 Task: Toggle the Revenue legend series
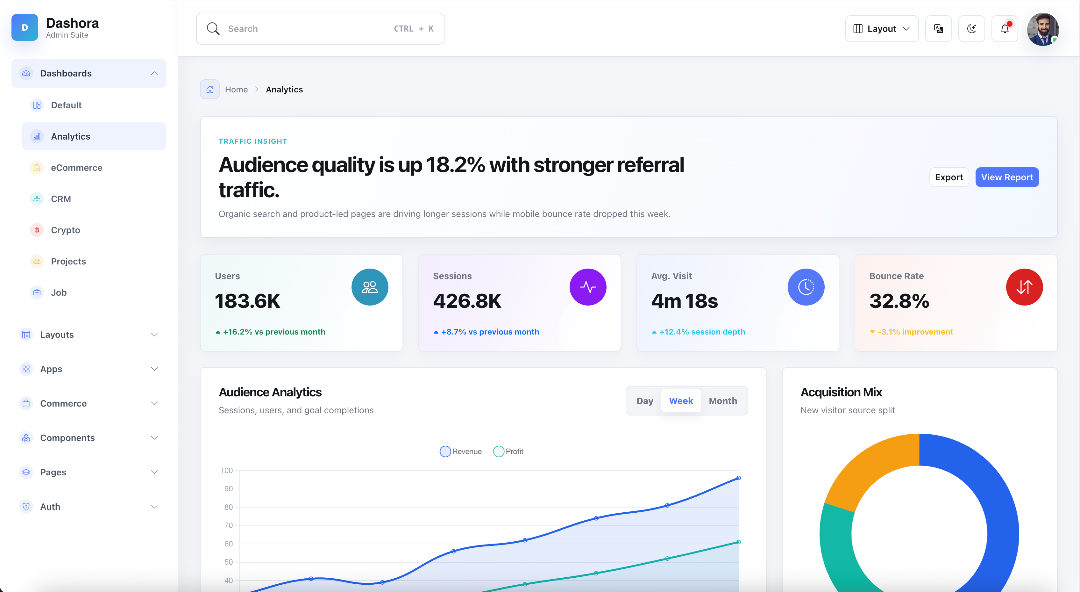coord(461,451)
